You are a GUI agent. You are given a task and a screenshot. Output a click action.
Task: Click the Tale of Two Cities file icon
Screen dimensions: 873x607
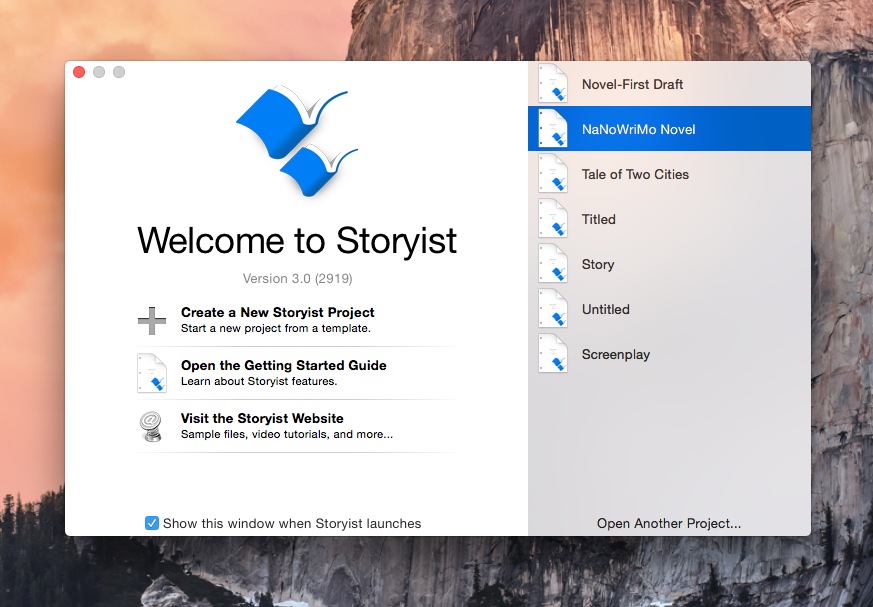pyautogui.click(x=553, y=174)
